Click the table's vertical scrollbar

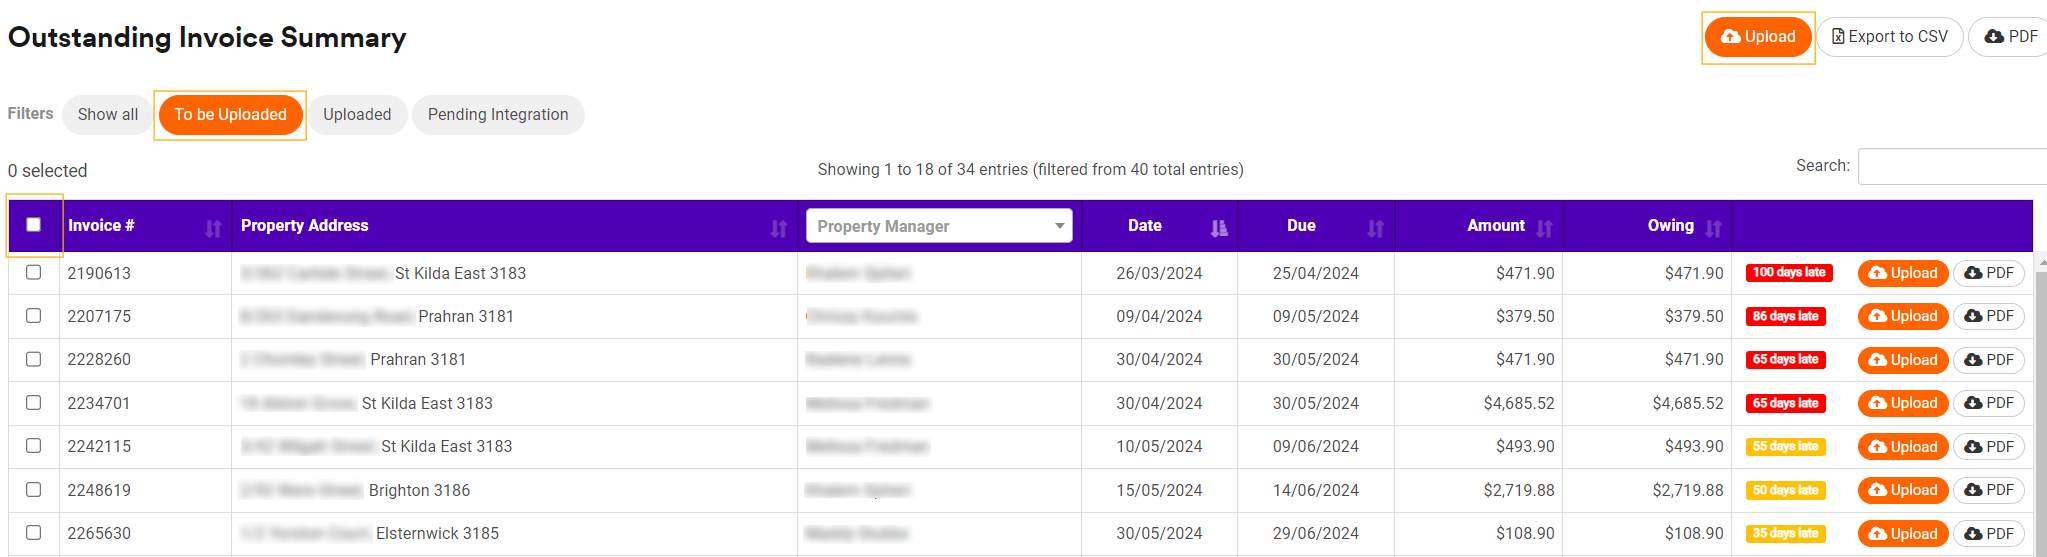(x=2040, y=400)
